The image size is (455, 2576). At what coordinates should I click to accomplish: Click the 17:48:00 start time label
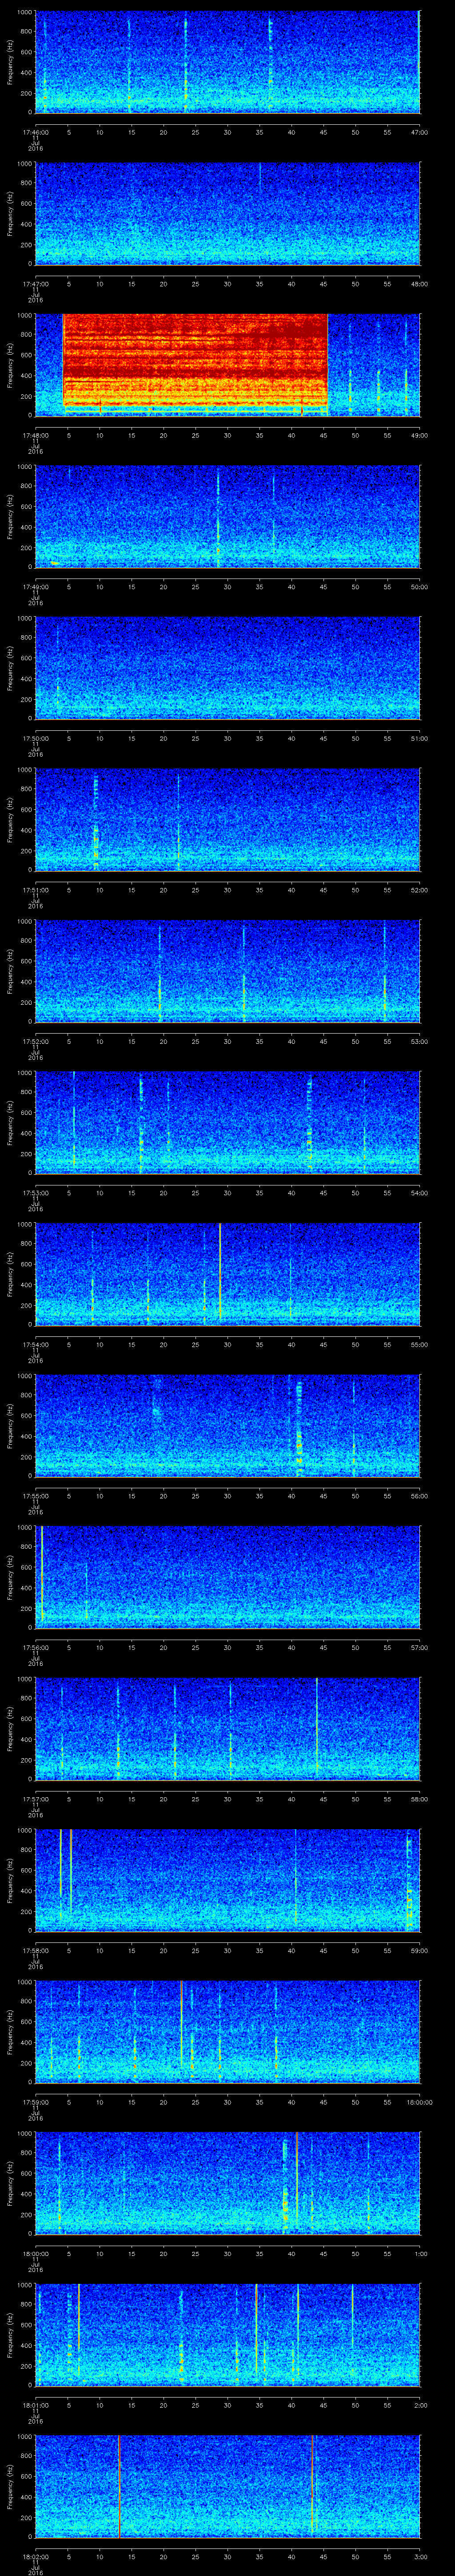tap(36, 435)
